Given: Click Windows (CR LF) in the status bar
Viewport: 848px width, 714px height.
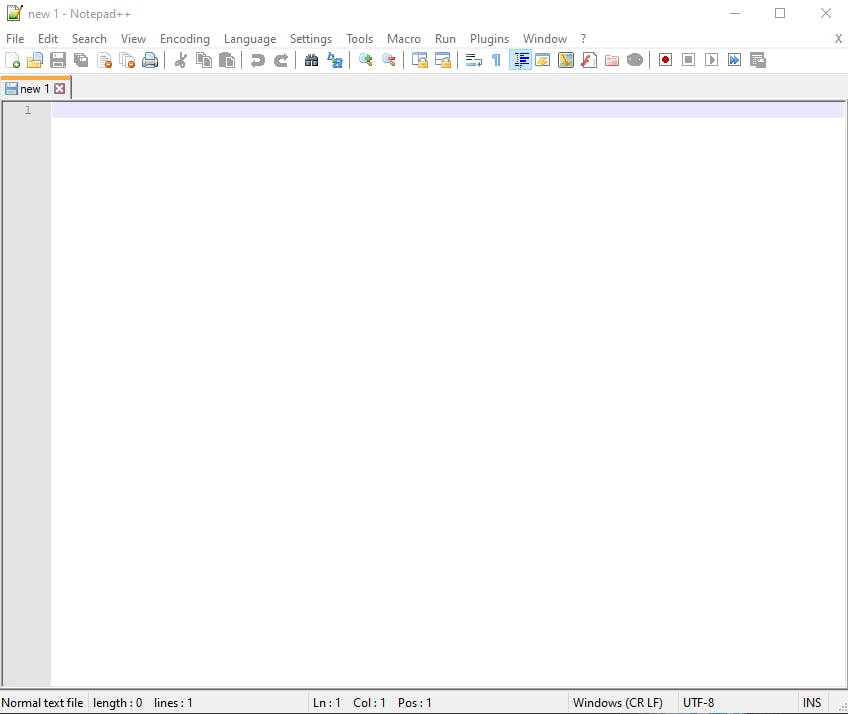Looking at the screenshot, I should (618, 703).
